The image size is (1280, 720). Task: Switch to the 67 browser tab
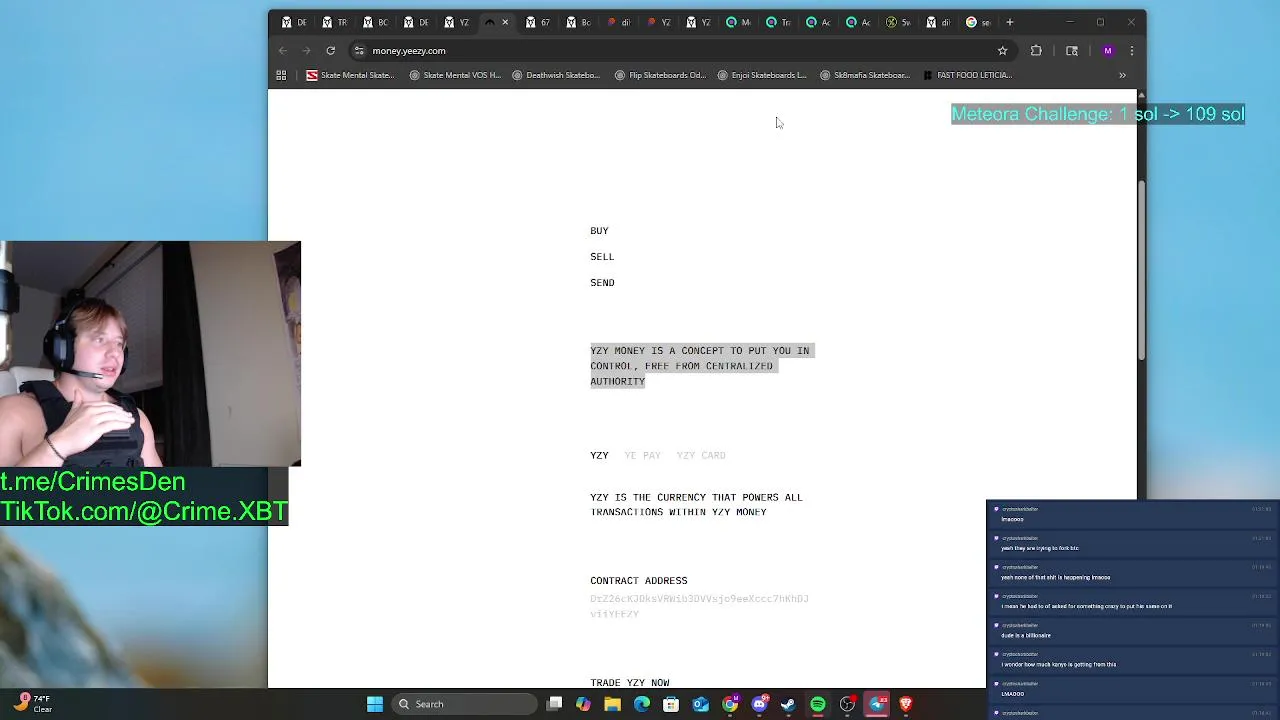[x=537, y=22]
